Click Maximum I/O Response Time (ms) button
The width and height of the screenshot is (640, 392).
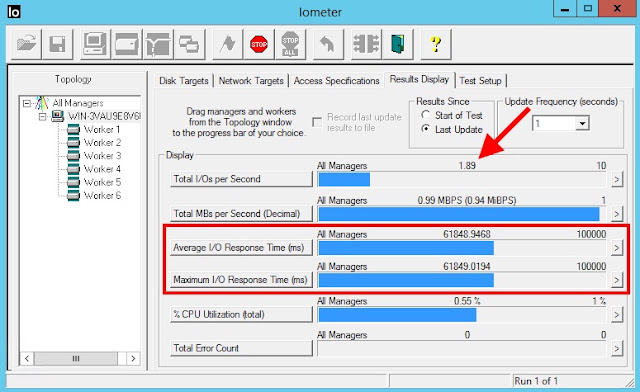tap(241, 280)
